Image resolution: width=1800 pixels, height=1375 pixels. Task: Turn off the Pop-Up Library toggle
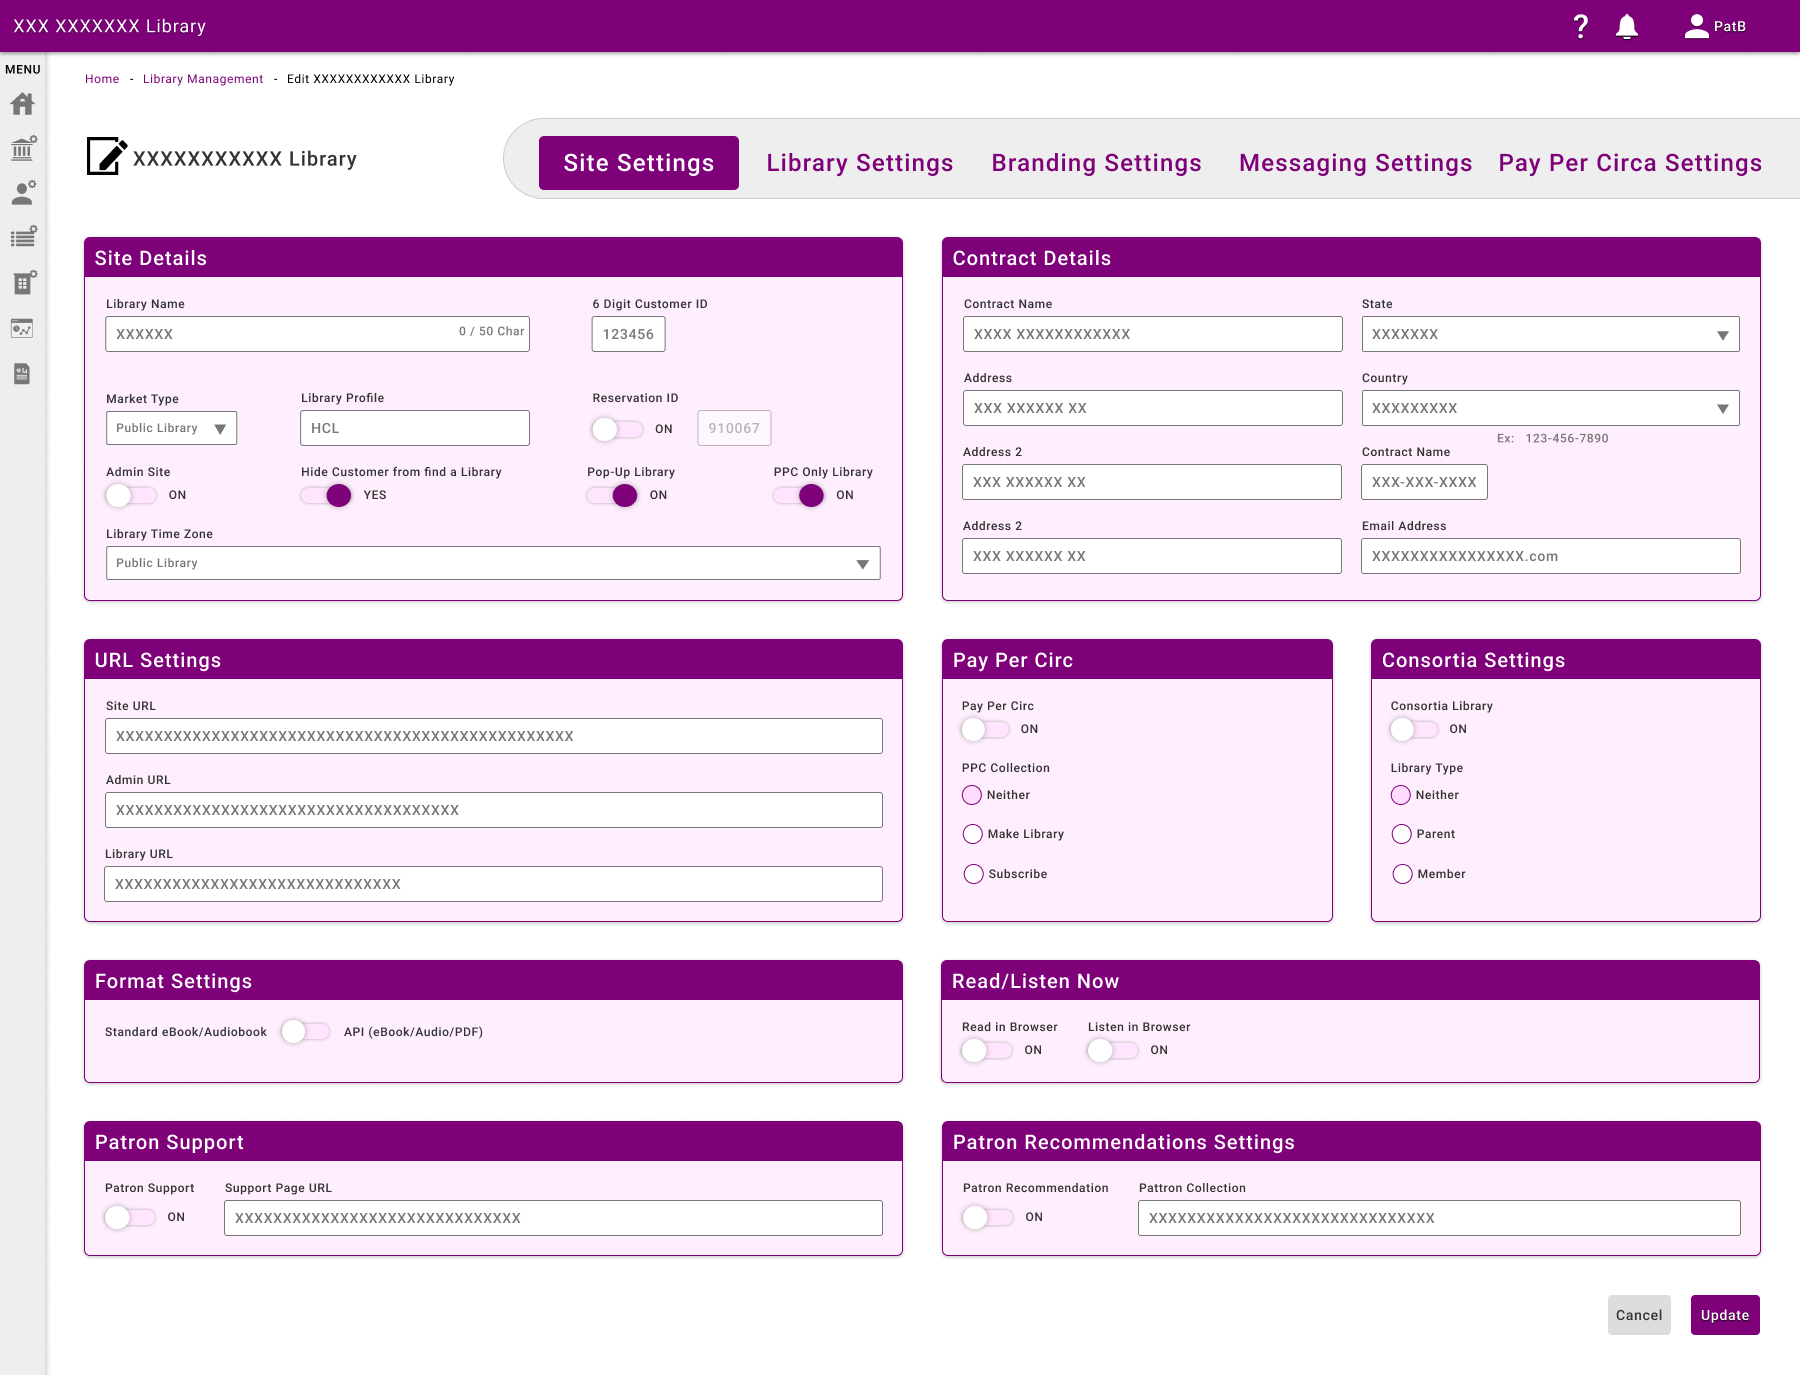point(613,496)
